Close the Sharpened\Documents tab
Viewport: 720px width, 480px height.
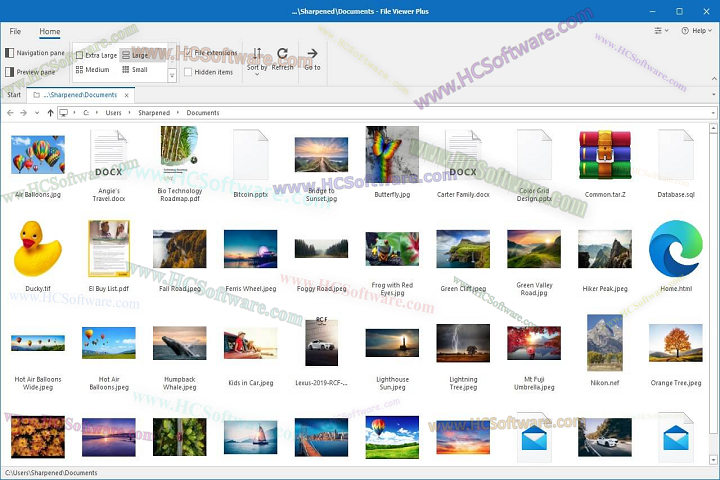click(126, 95)
